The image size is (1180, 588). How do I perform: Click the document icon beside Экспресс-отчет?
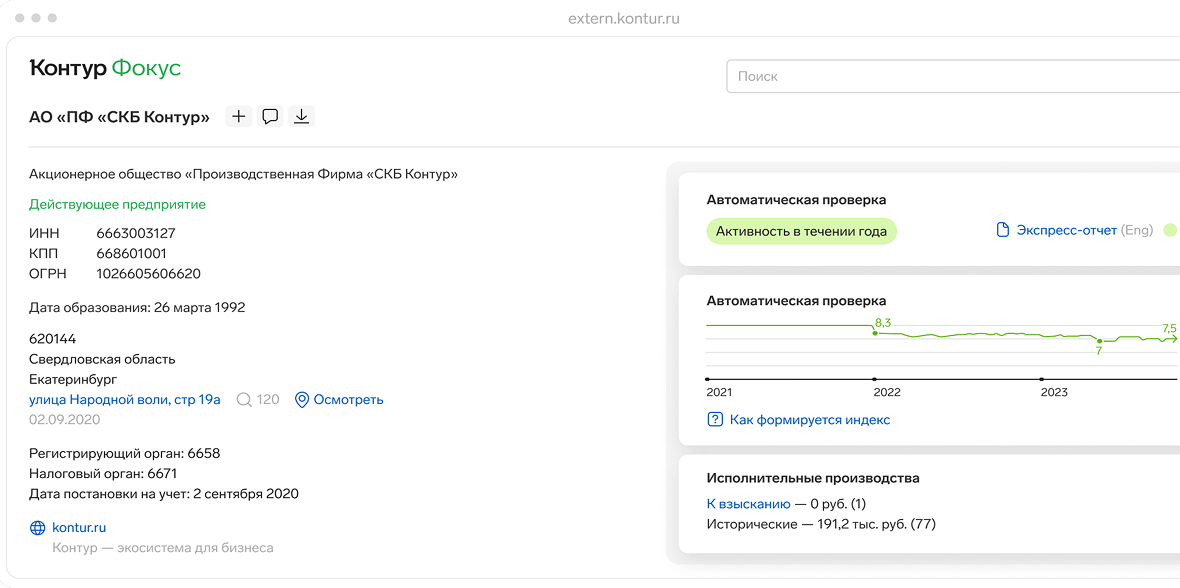pos(1003,231)
